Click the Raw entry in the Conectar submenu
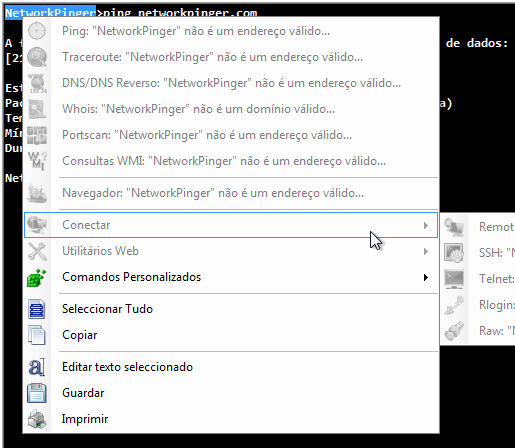The image size is (515, 448). pos(478,331)
